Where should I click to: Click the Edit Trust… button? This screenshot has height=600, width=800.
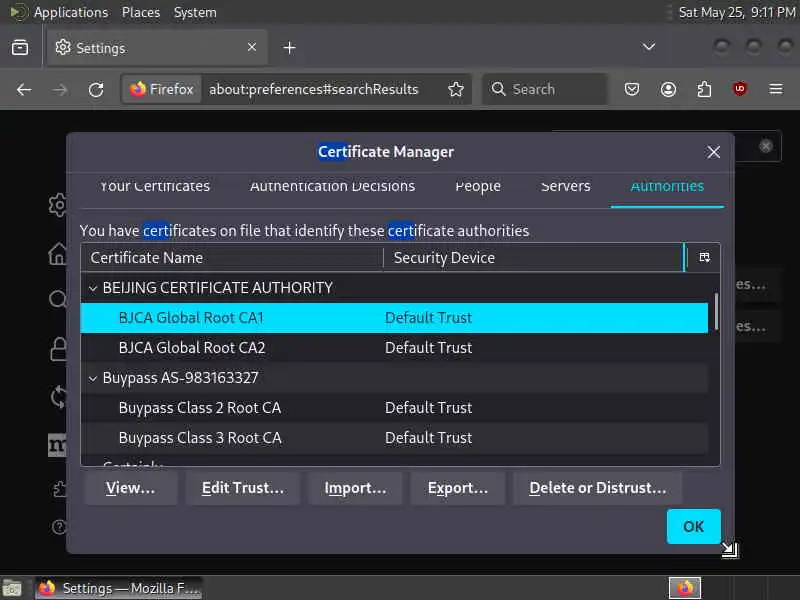click(x=243, y=488)
